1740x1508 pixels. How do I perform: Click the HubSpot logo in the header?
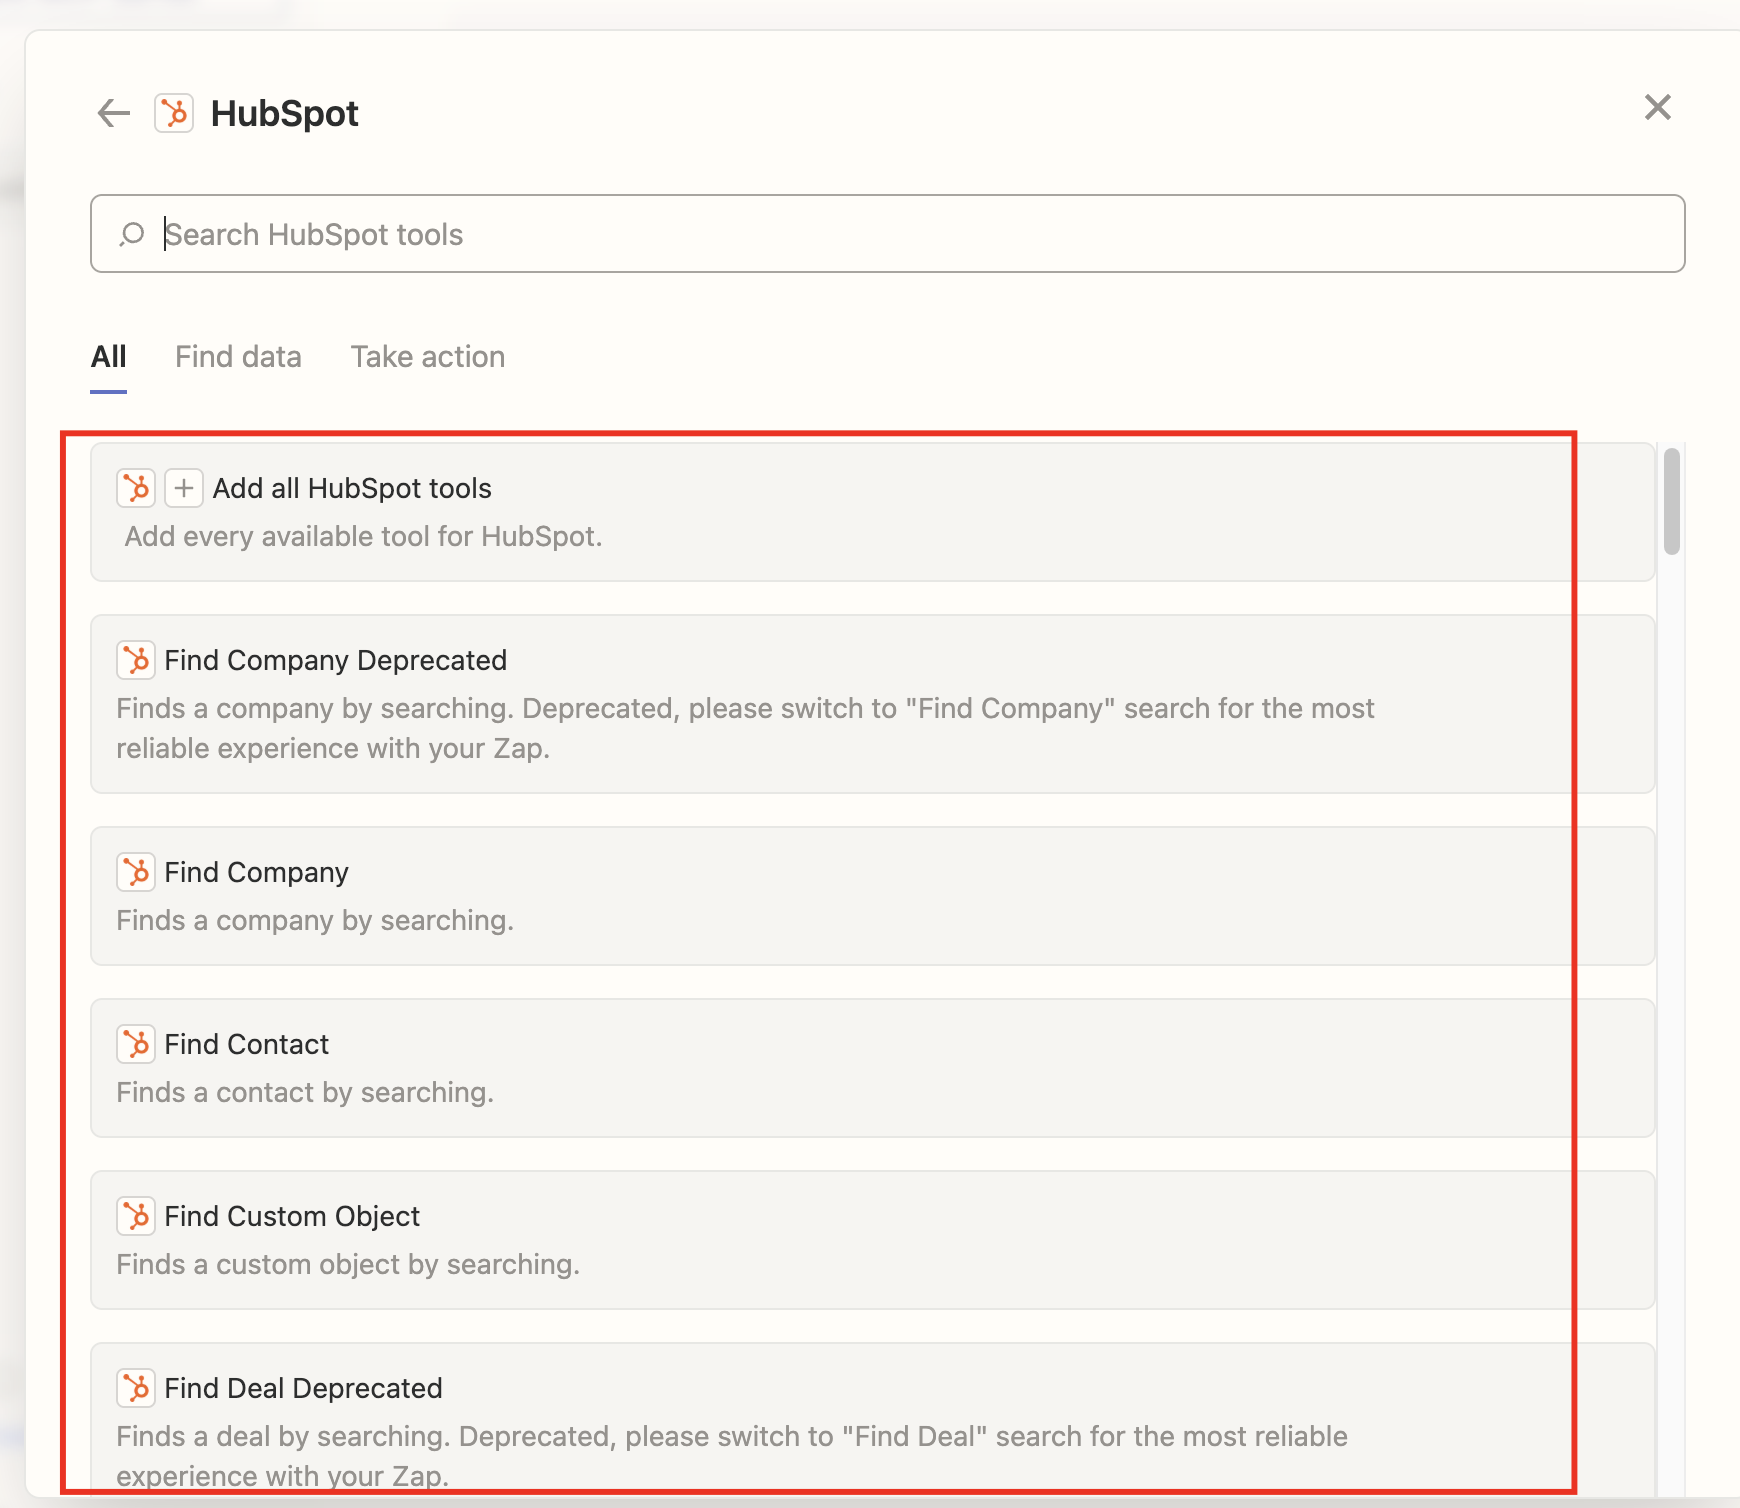(174, 113)
